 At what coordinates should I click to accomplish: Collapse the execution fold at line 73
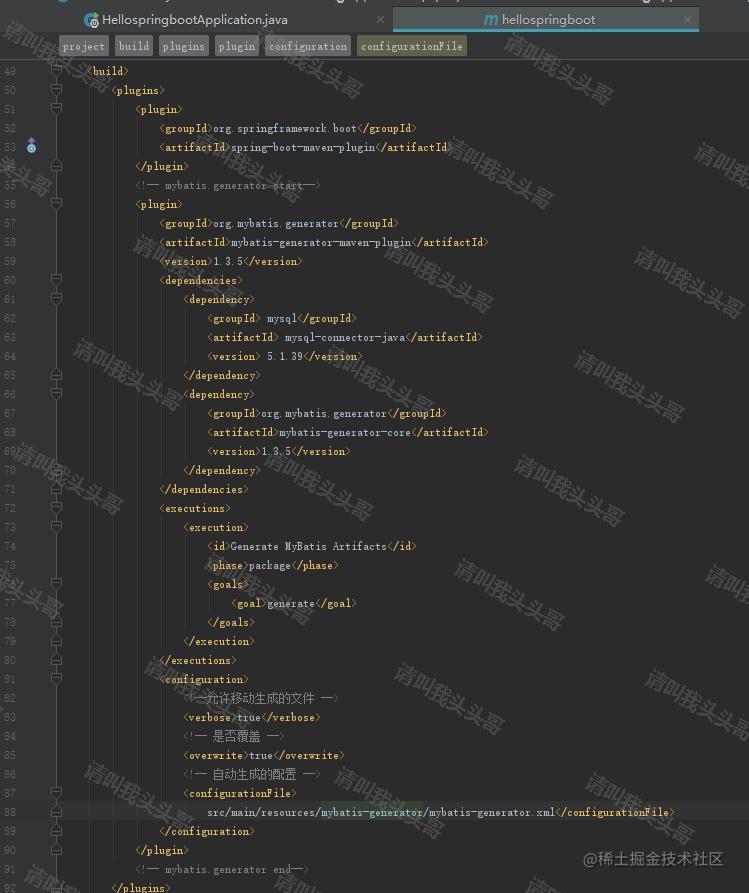click(x=56, y=526)
